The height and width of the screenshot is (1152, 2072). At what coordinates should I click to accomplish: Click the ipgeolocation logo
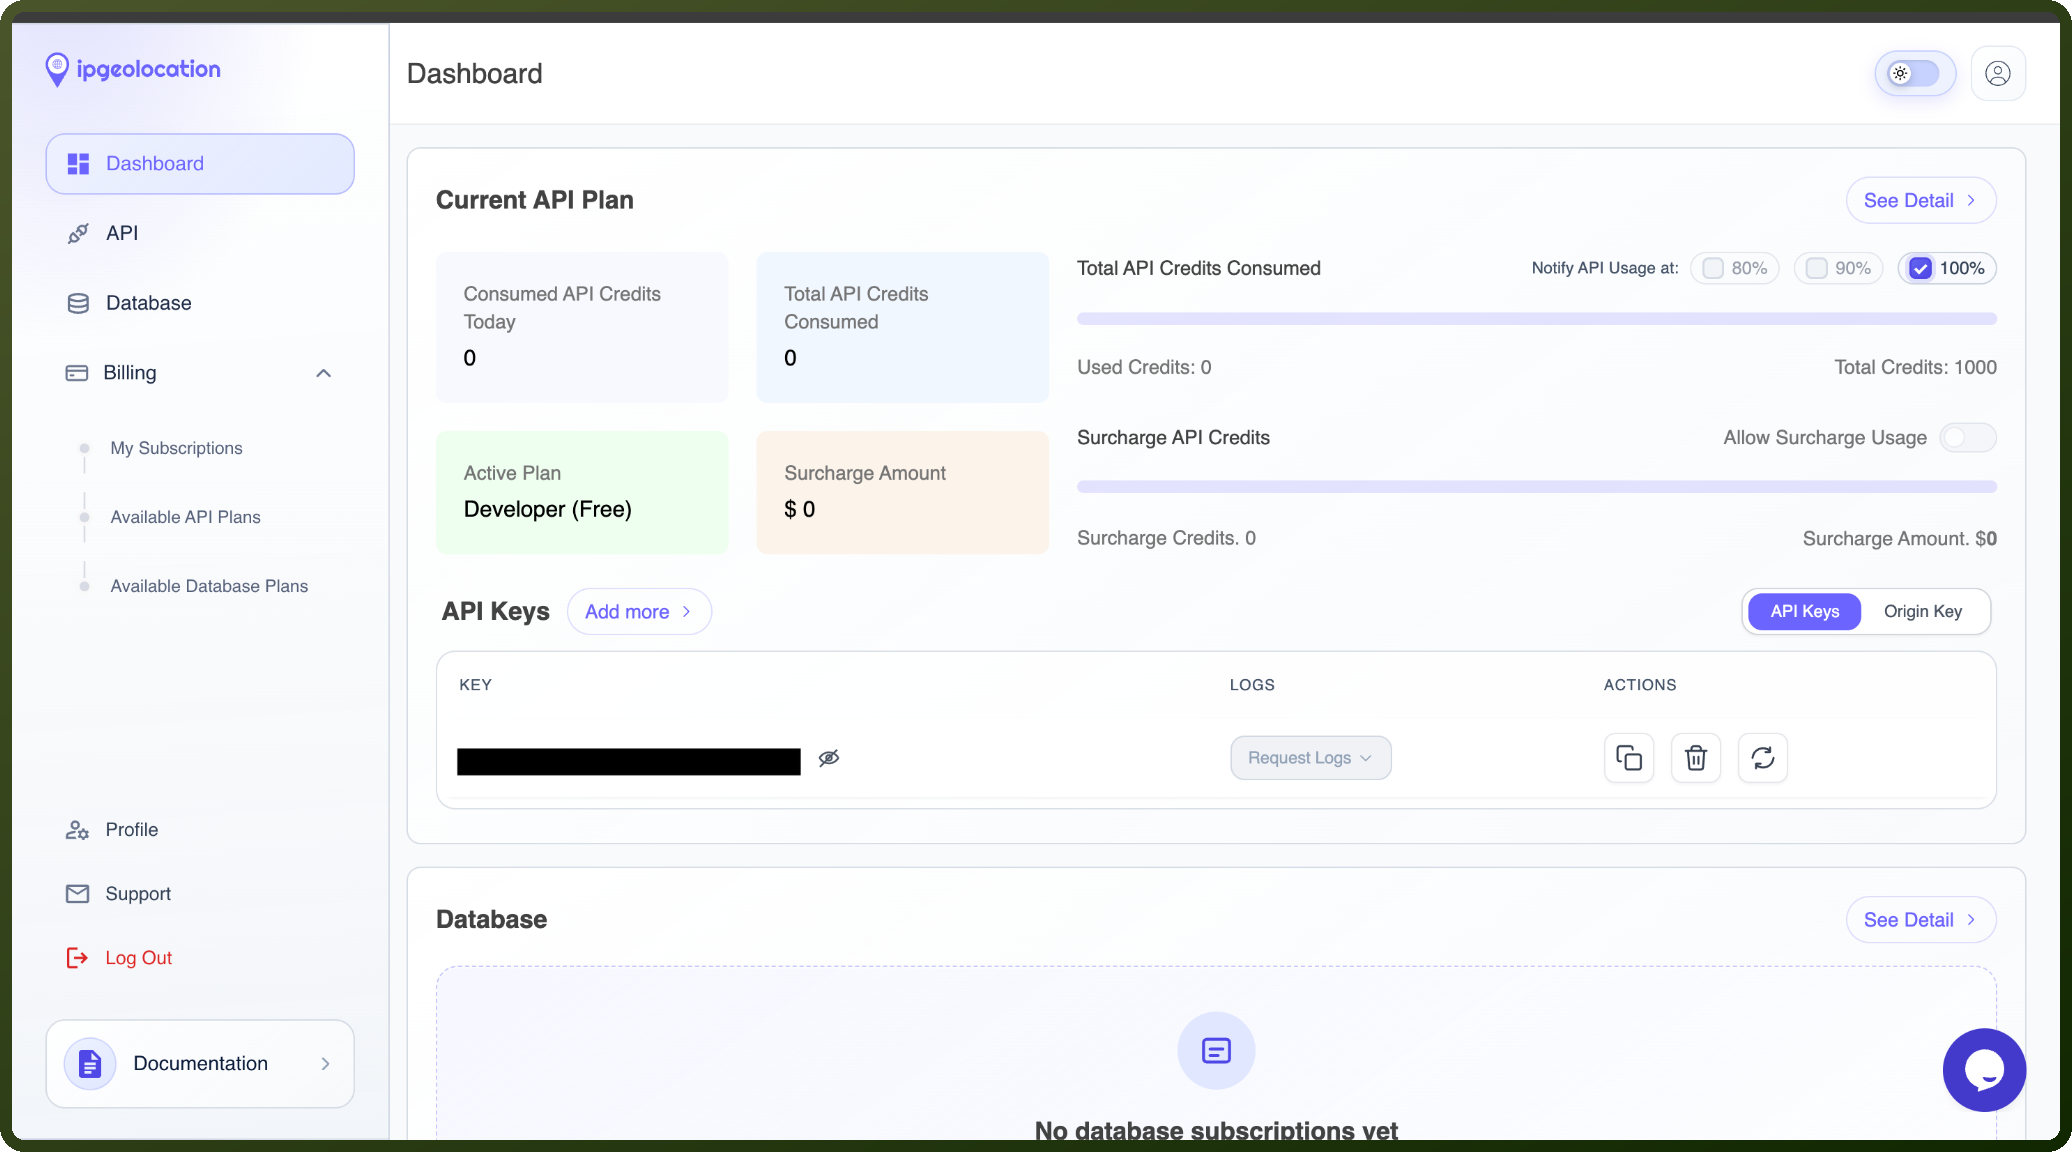(133, 70)
